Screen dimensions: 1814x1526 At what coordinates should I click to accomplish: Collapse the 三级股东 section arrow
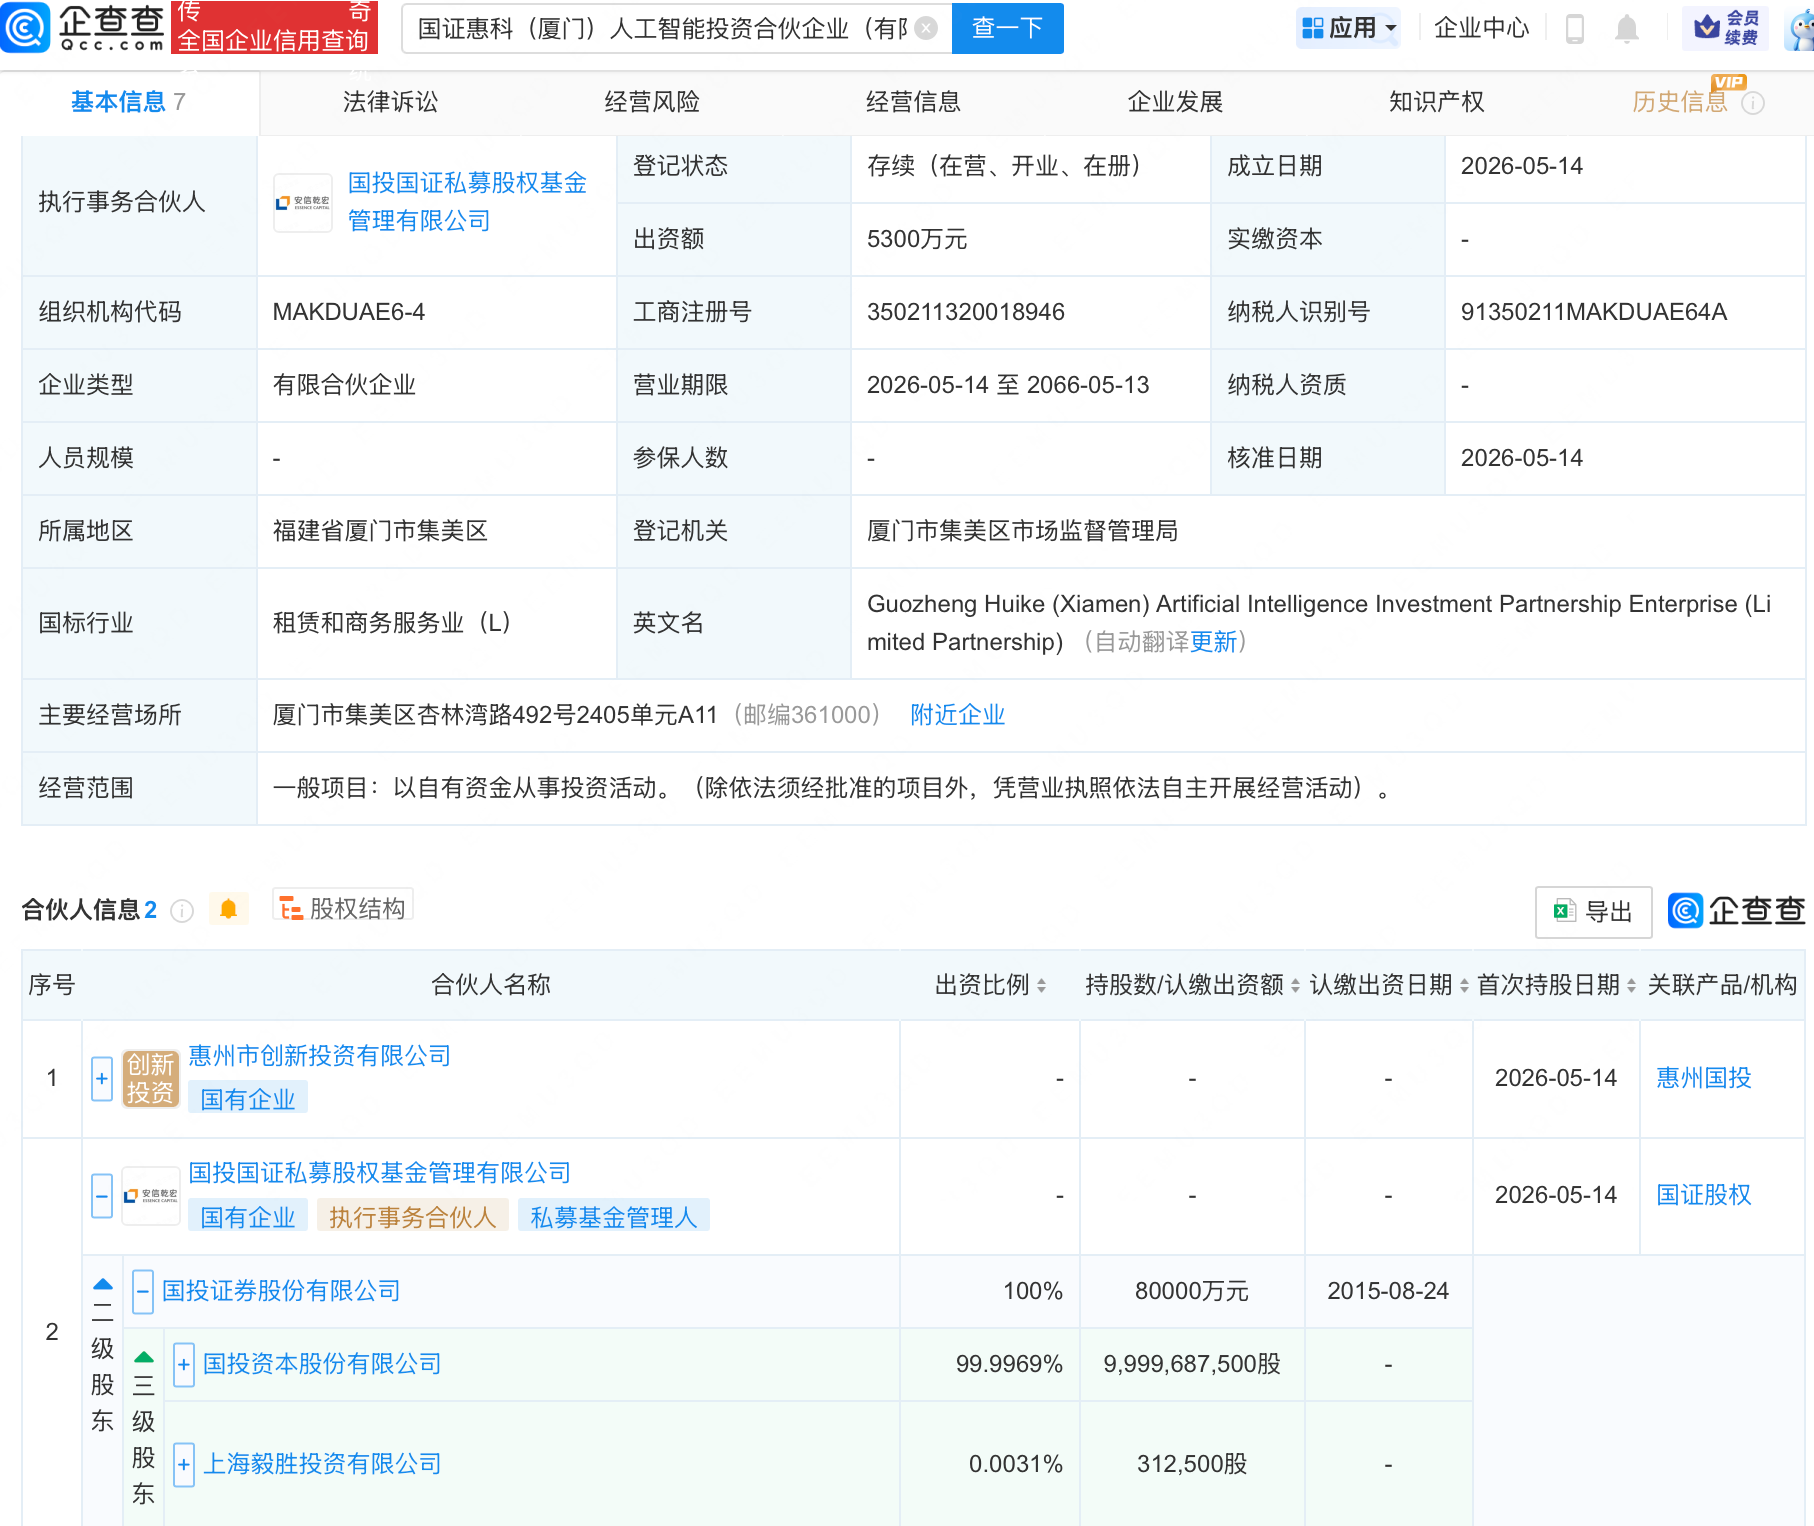coord(144,1357)
